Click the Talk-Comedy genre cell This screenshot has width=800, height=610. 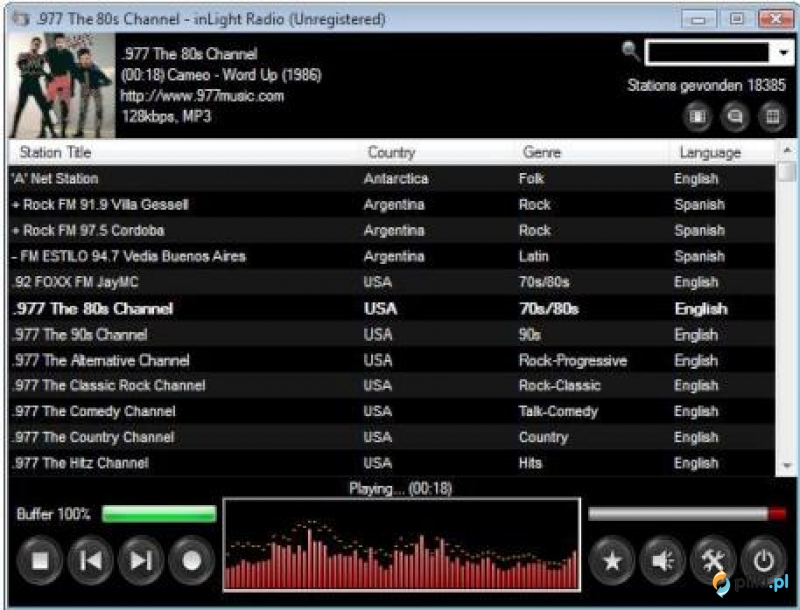pyautogui.click(x=558, y=411)
